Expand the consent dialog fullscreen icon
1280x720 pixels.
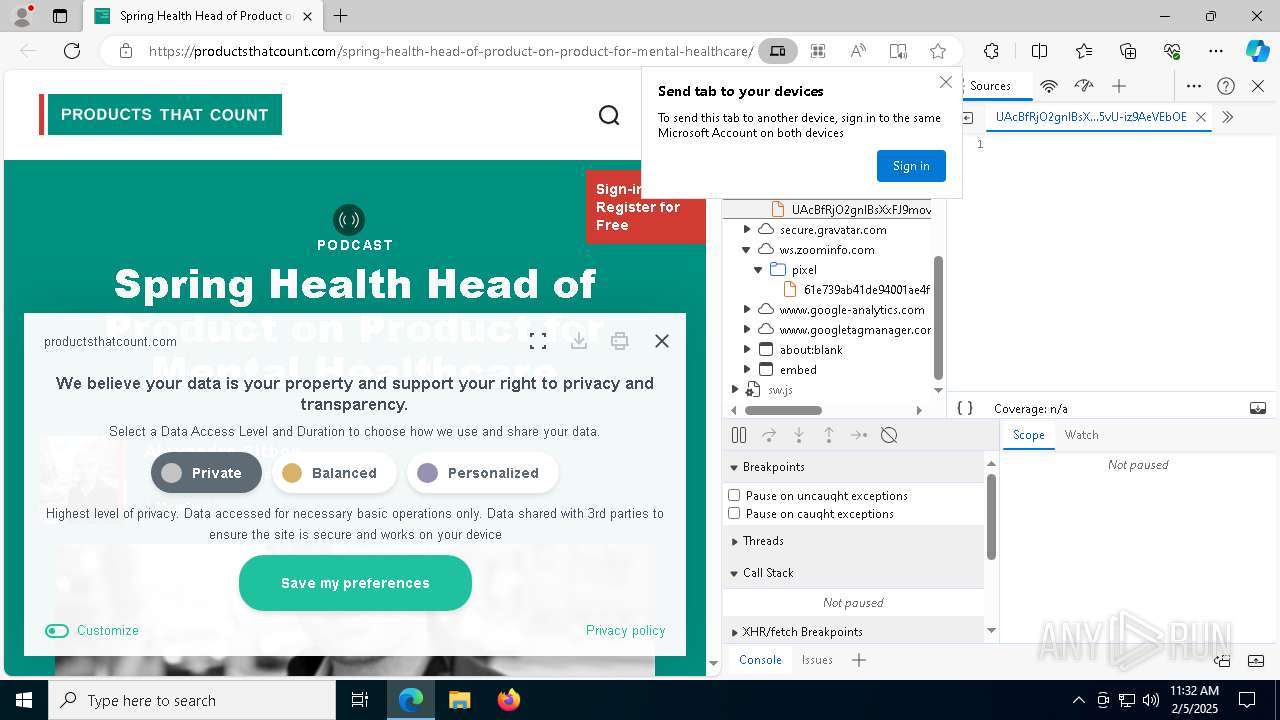click(x=538, y=342)
